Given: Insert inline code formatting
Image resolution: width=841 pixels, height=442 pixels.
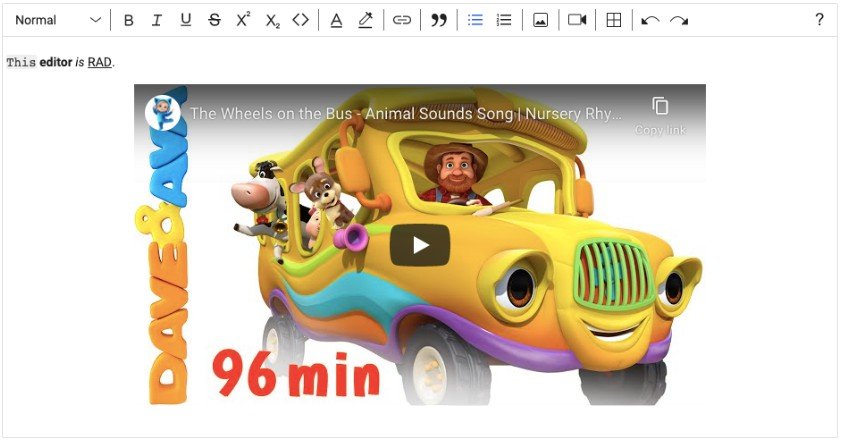Looking at the screenshot, I should tap(300, 20).
